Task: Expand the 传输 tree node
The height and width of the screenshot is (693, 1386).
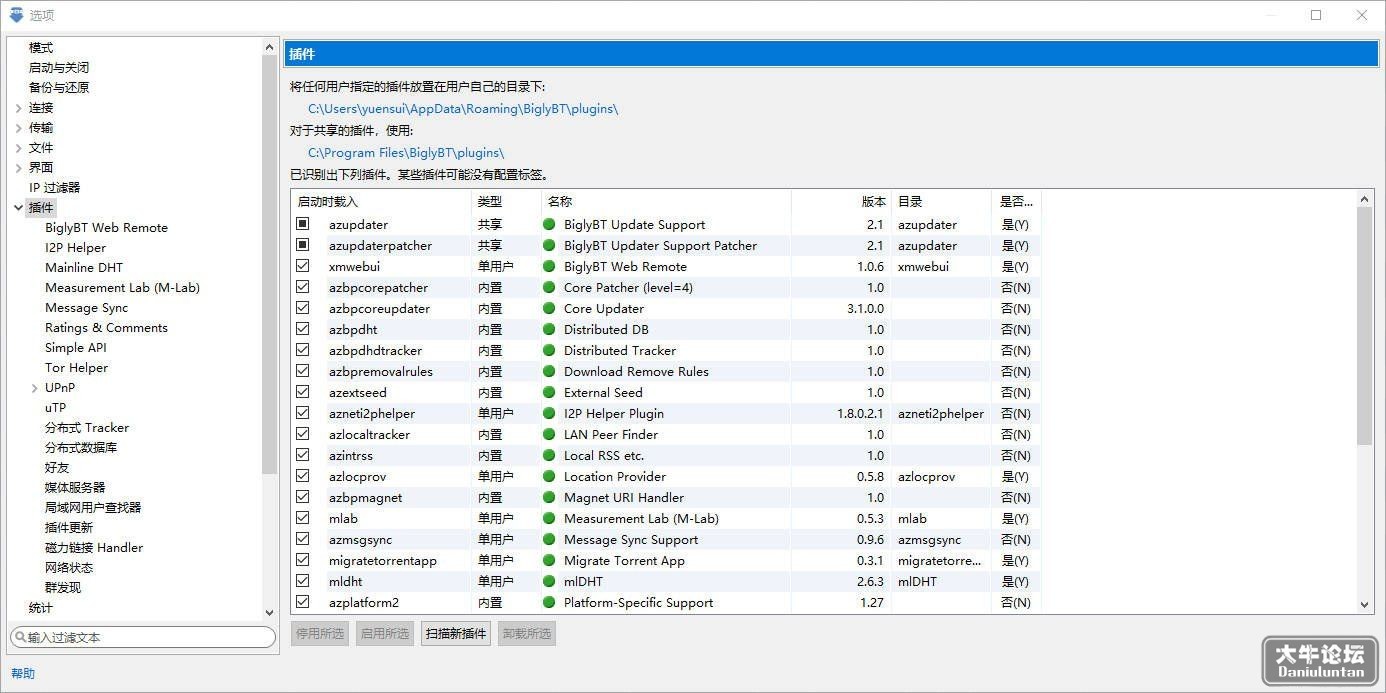Action: pyautogui.click(x=19, y=128)
